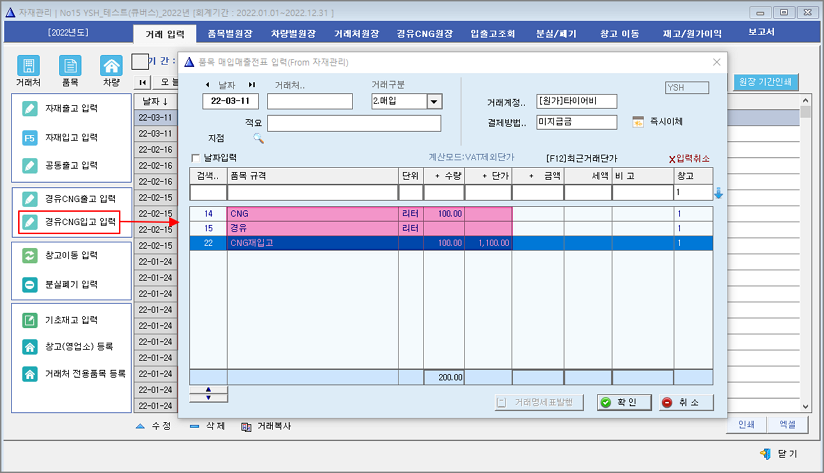The height and width of the screenshot is (473, 824).
Task: Click the 원장 기간인쇄 button
Action: (766, 82)
